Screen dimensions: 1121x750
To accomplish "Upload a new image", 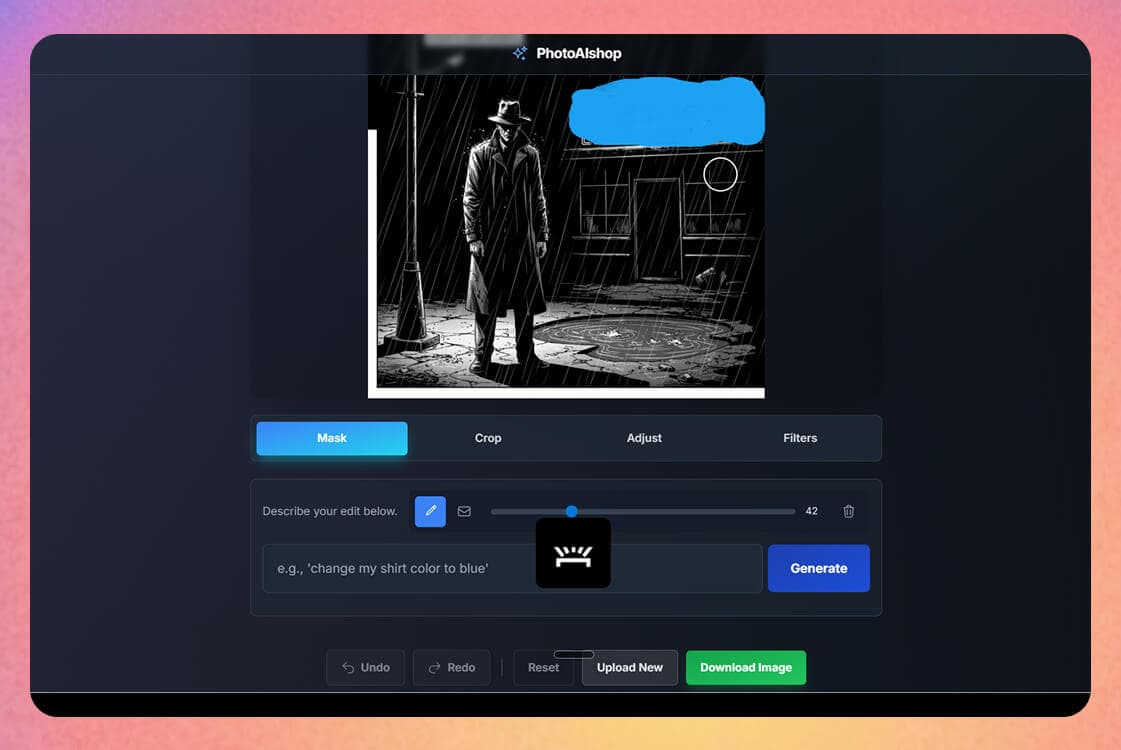I will tap(629, 667).
